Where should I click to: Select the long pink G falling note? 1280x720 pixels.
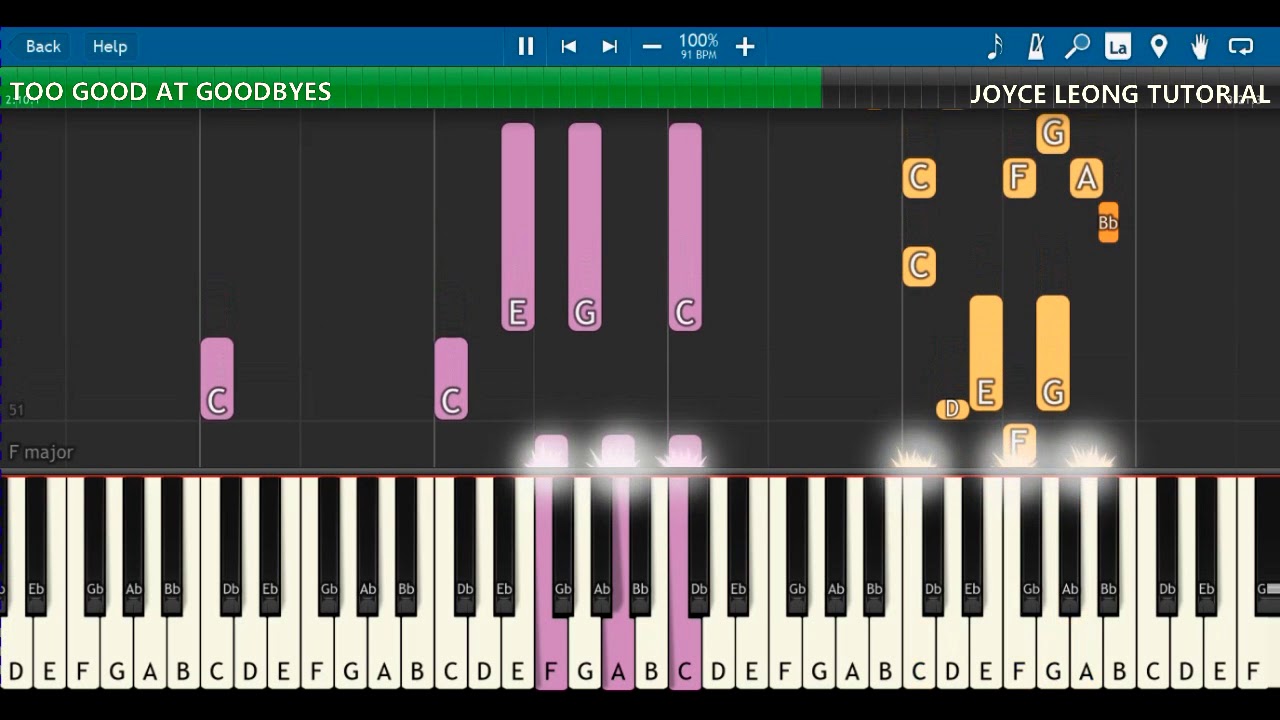click(585, 227)
